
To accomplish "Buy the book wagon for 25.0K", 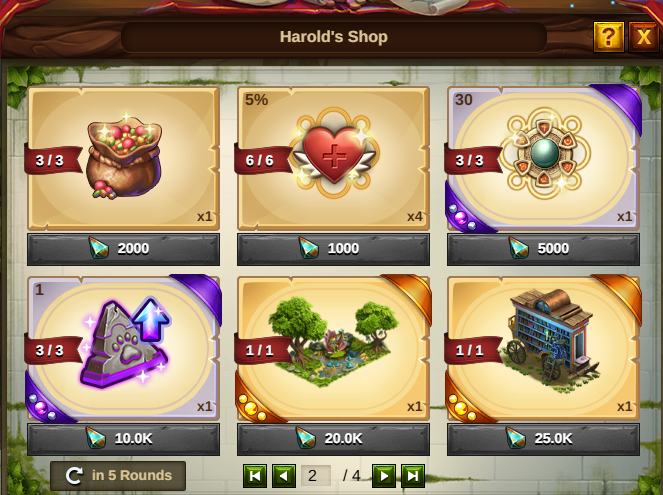I will [x=543, y=439].
